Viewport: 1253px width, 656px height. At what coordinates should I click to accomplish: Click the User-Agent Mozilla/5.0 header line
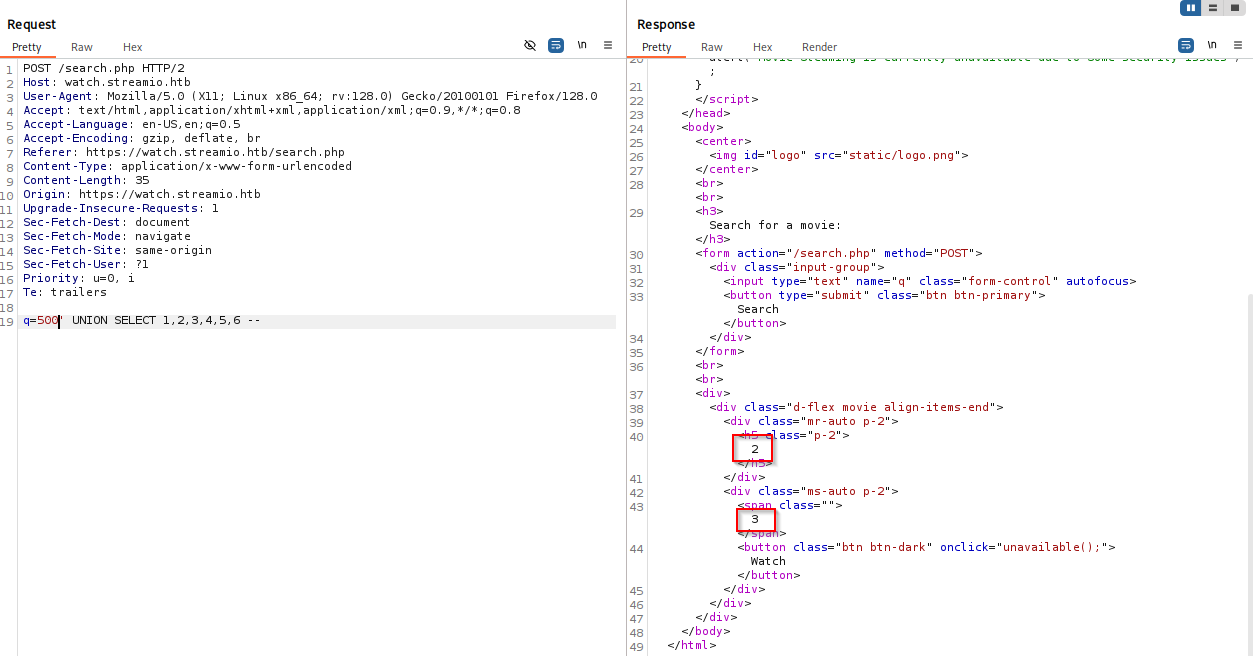coord(310,96)
